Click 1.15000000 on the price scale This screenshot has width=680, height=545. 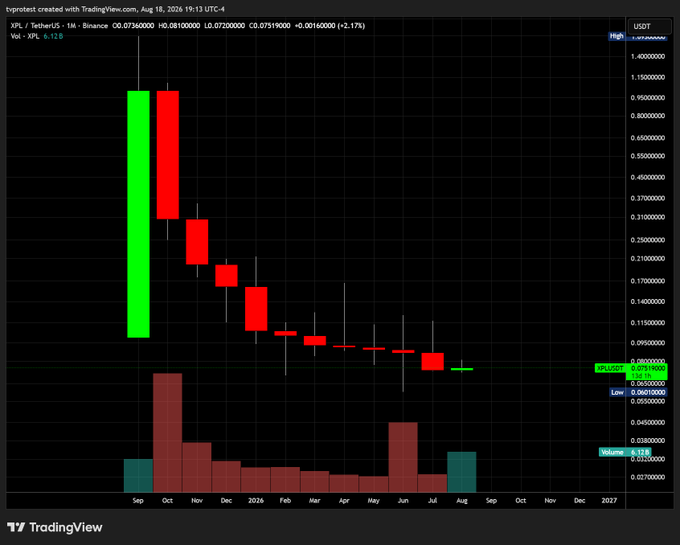click(647, 77)
